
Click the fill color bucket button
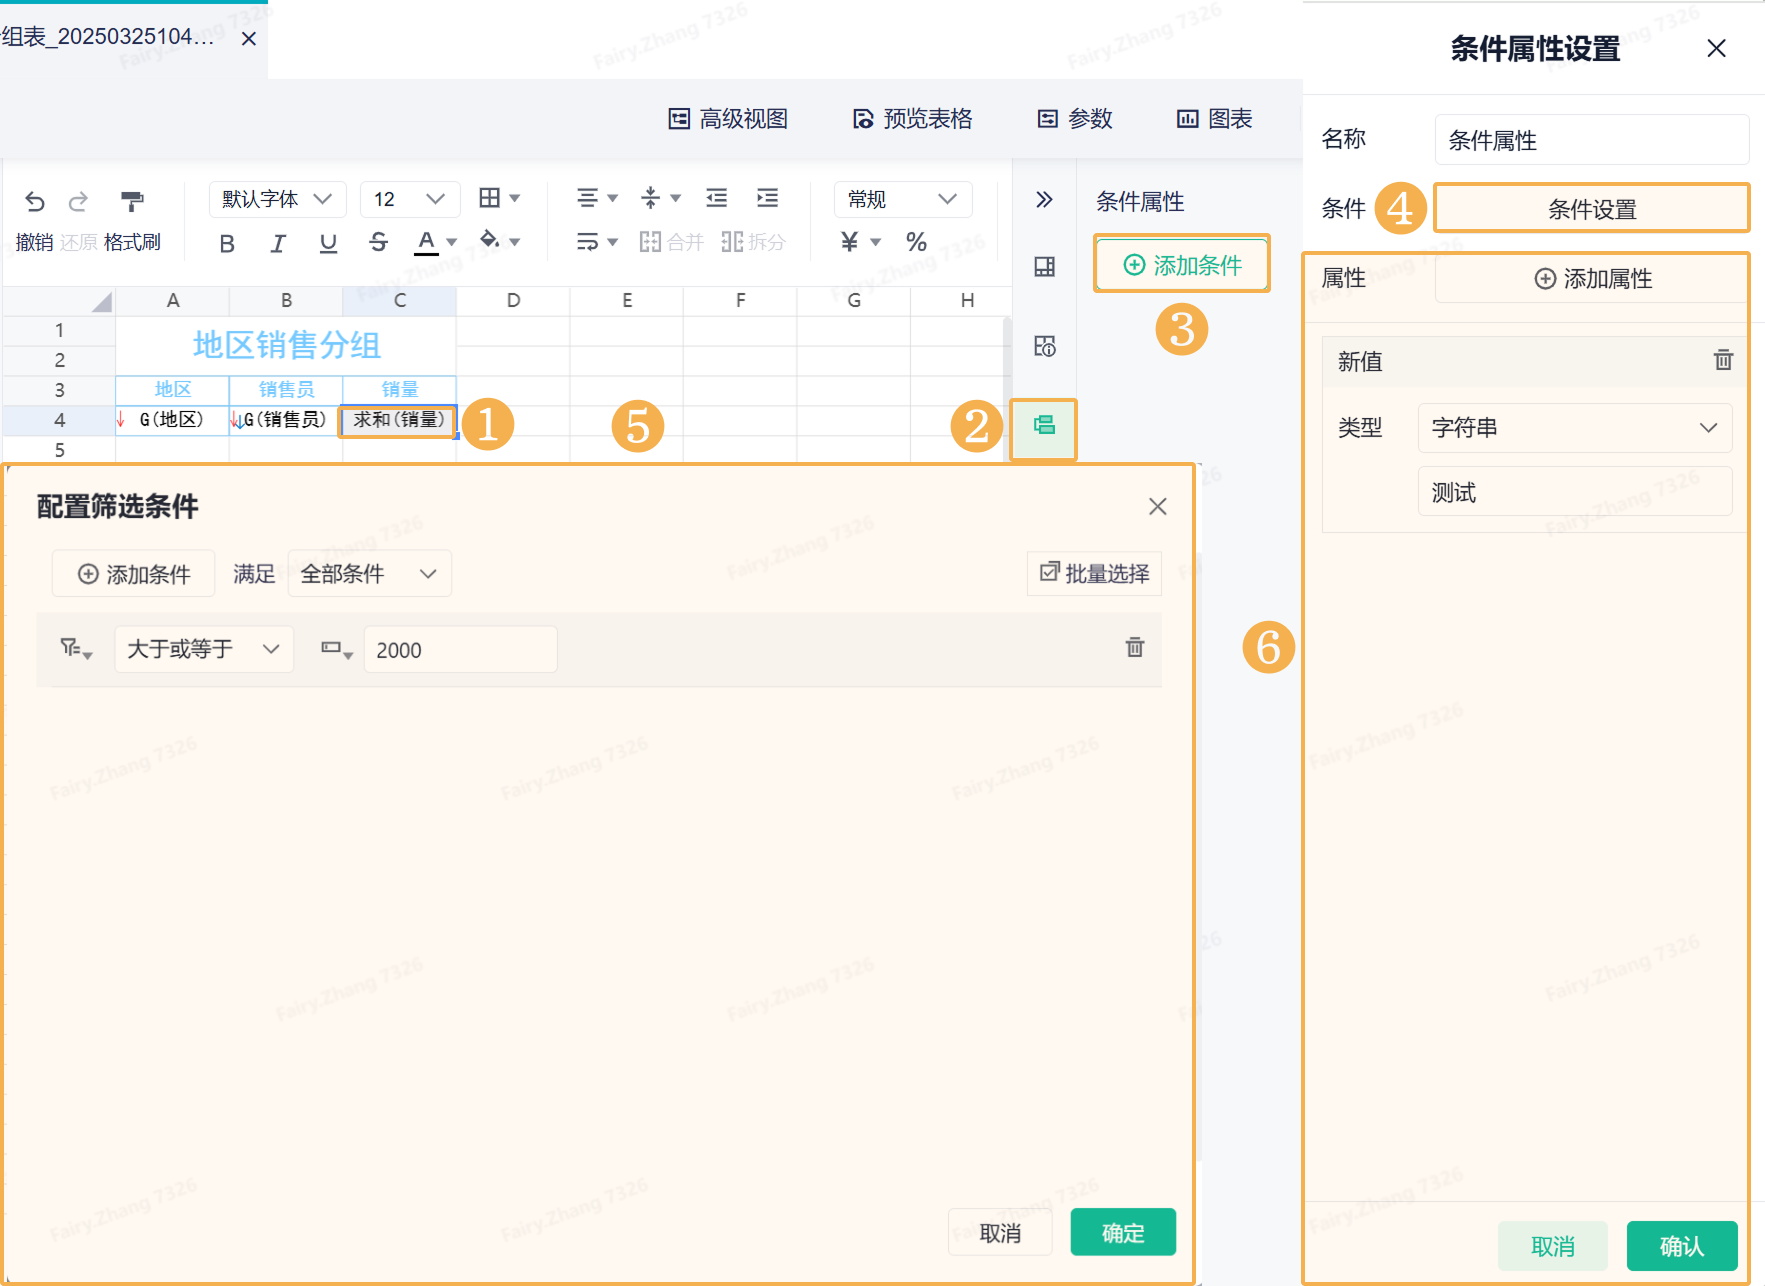coord(490,240)
